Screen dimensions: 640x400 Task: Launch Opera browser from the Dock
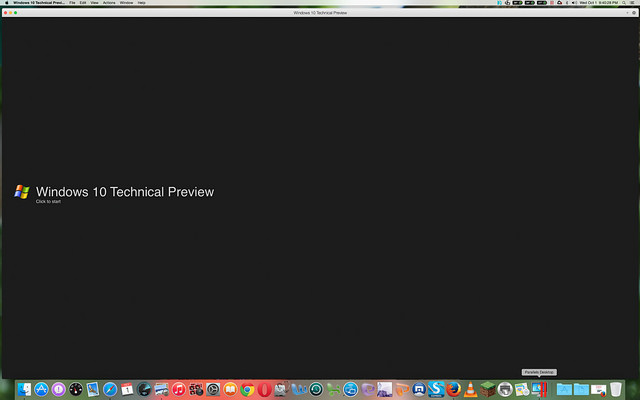pos(264,389)
